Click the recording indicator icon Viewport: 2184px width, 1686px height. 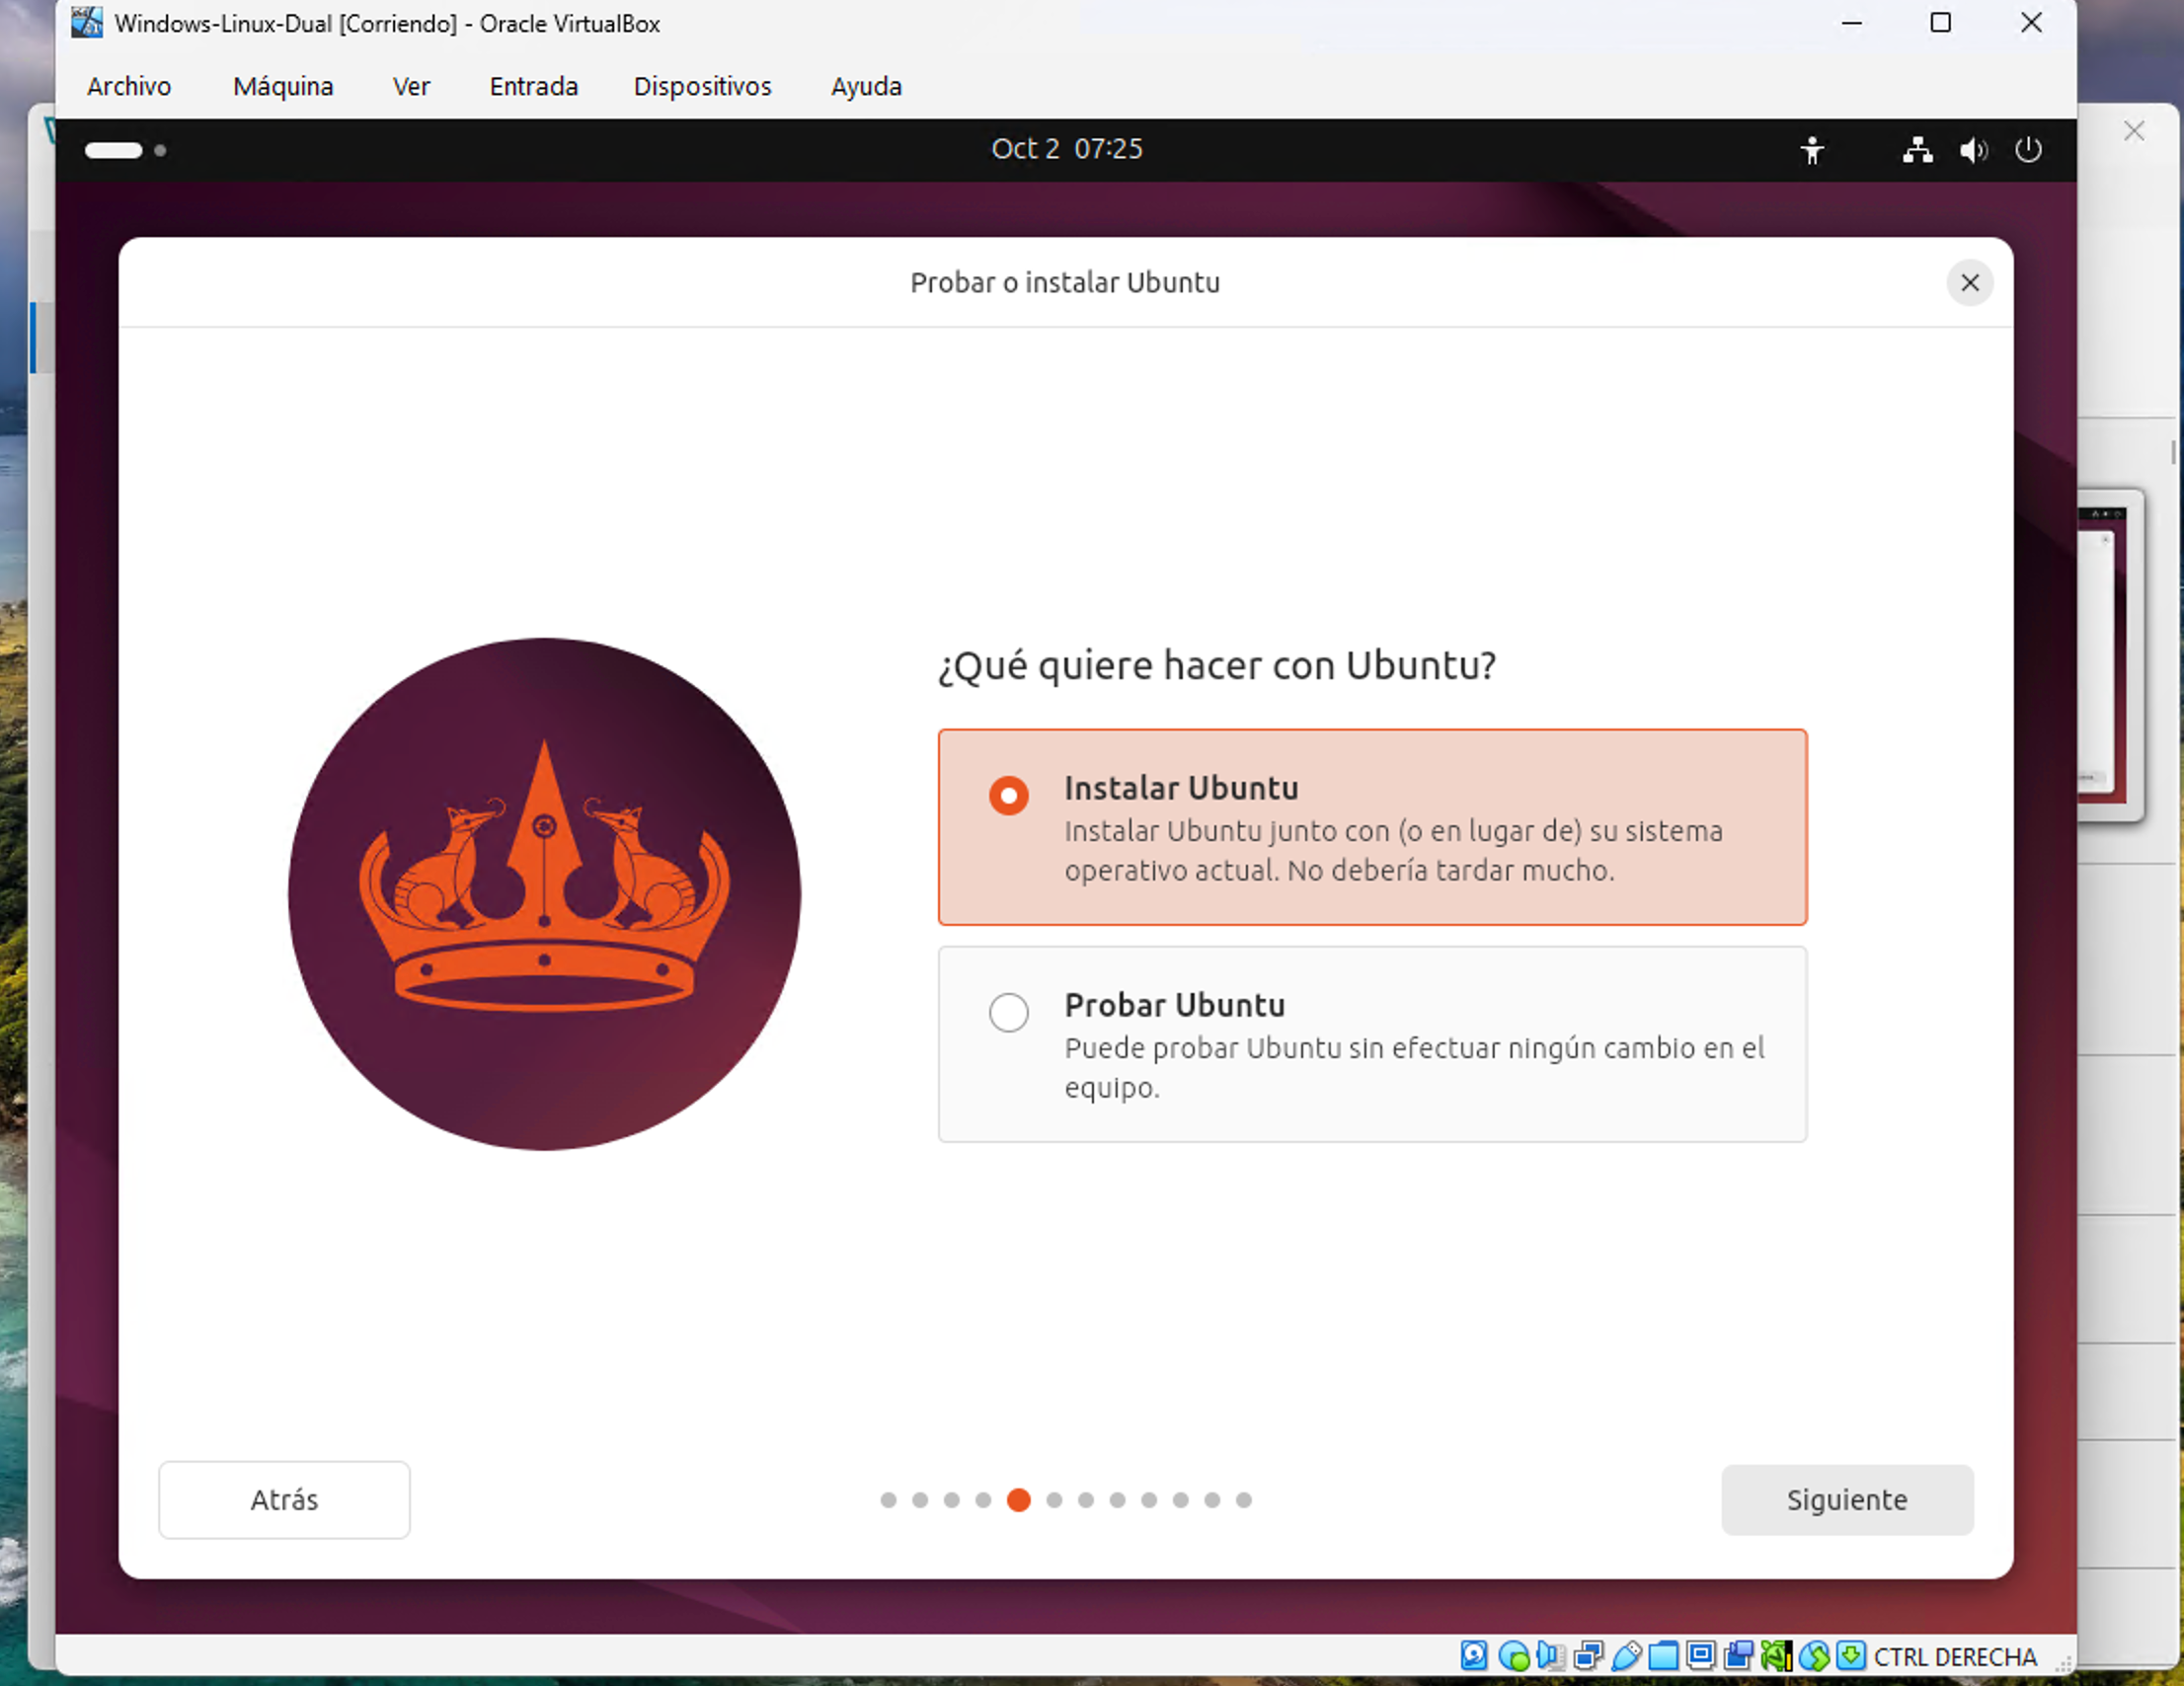pyautogui.click(x=1739, y=1655)
